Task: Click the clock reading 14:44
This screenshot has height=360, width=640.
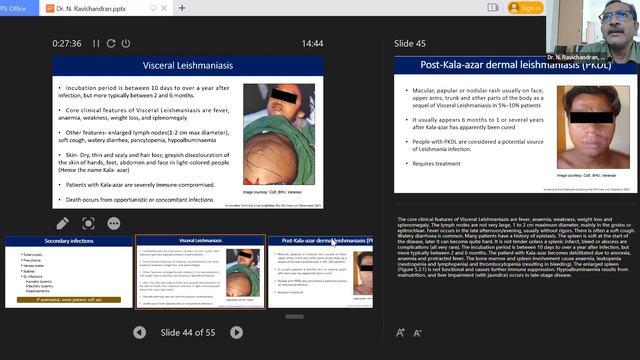Action: coord(312,43)
